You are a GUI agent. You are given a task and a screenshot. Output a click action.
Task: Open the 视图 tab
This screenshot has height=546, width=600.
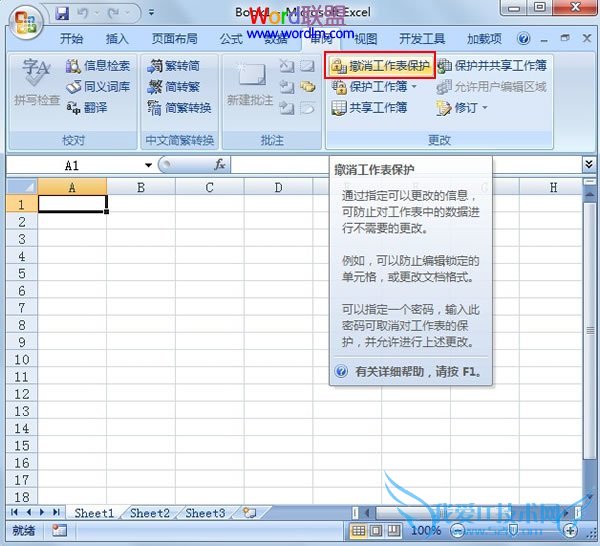pos(366,39)
